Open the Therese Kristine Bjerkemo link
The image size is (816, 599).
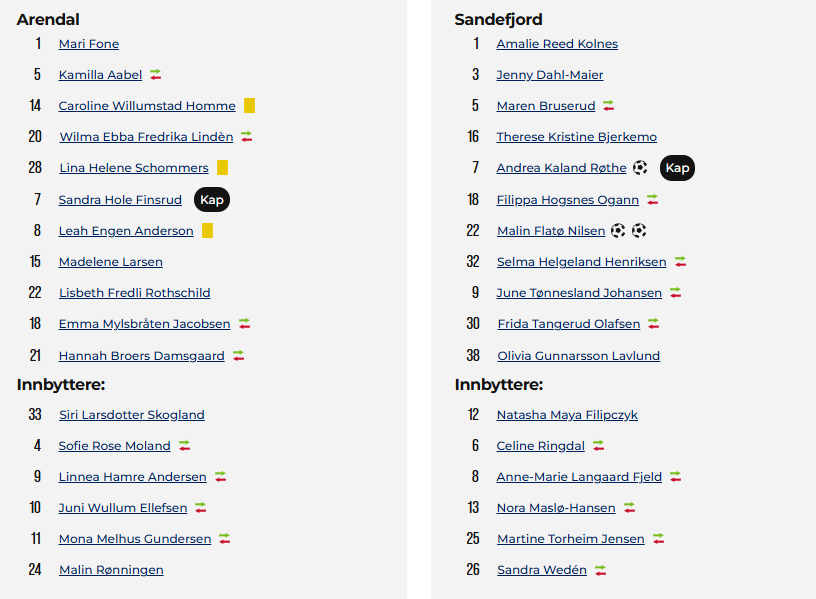(x=577, y=137)
